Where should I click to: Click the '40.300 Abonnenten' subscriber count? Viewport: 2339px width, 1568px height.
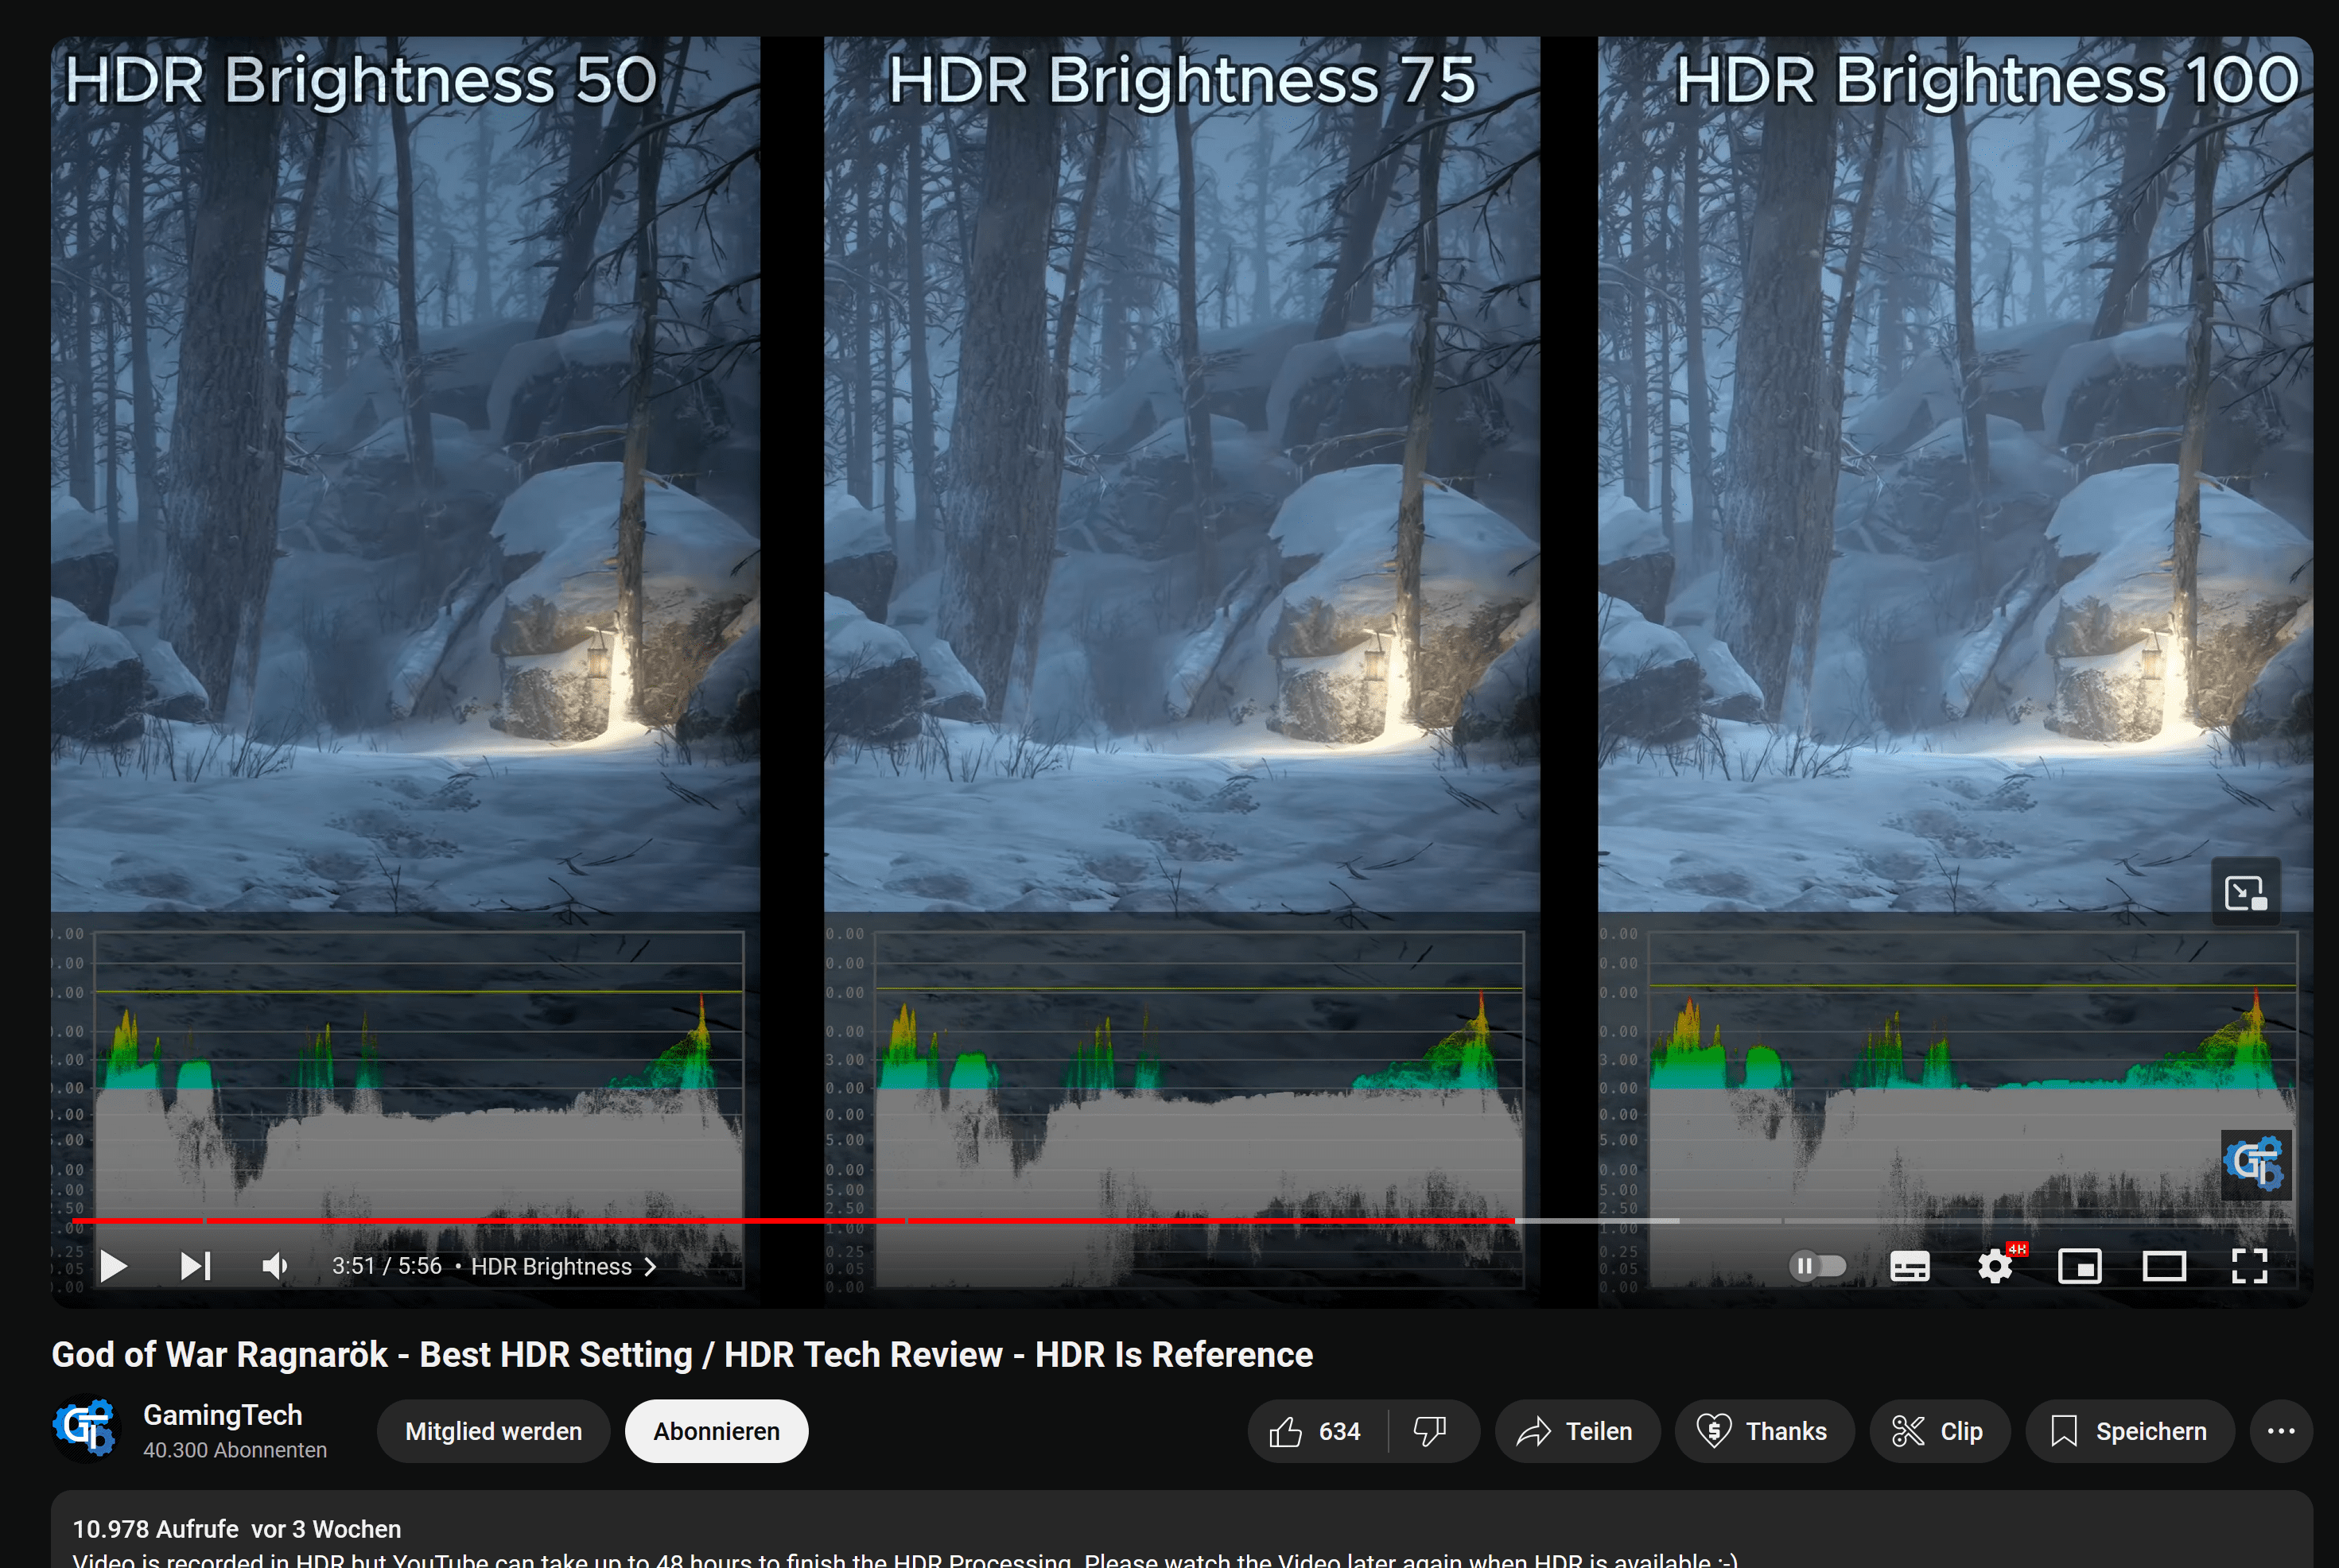pos(235,1450)
